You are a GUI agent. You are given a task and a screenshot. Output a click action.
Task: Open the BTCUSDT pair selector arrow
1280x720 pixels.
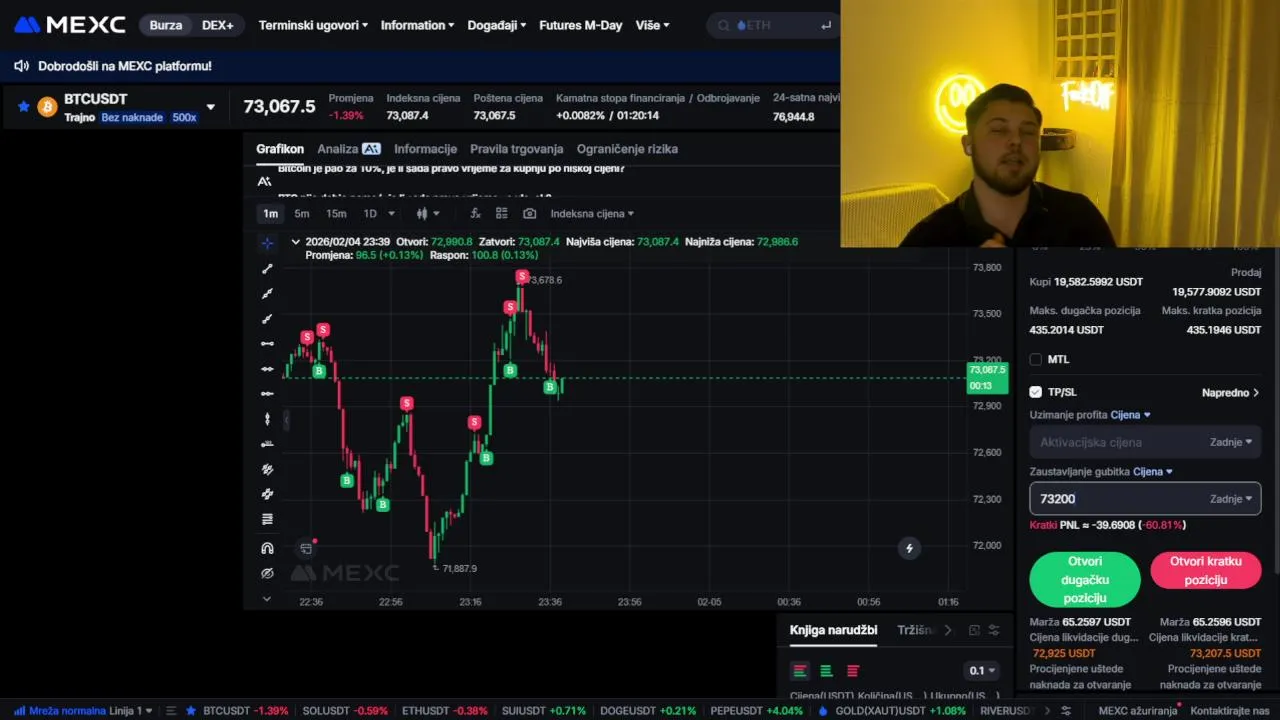click(x=210, y=107)
